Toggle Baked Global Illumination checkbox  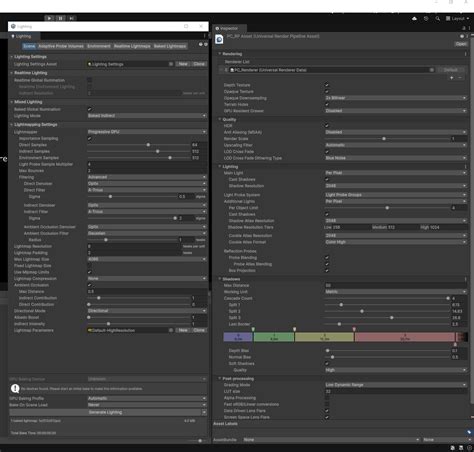tap(89, 109)
